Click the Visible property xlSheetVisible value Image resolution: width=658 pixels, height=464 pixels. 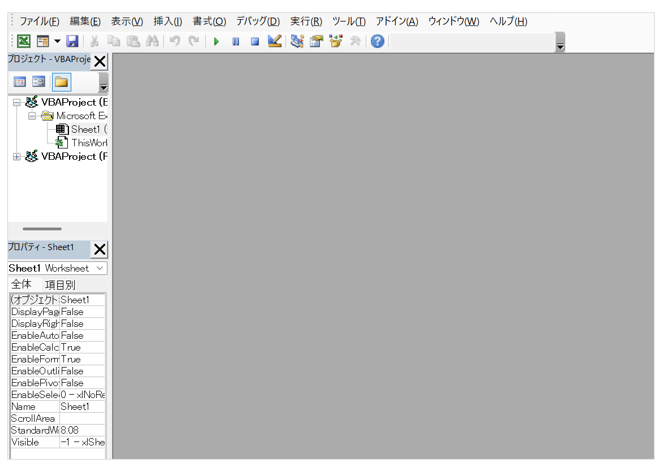[82, 442]
